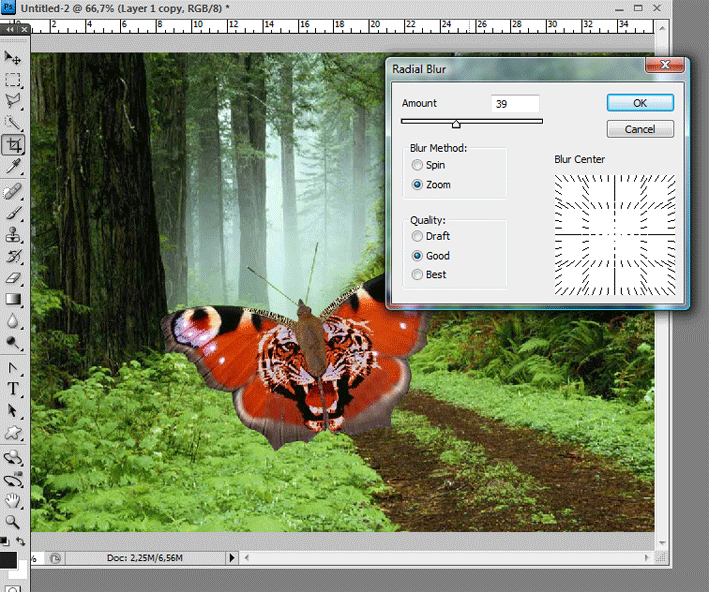The height and width of the screenshot is (592, 709).
Task: Select the Eraser tool
Action: pos(13,278)
